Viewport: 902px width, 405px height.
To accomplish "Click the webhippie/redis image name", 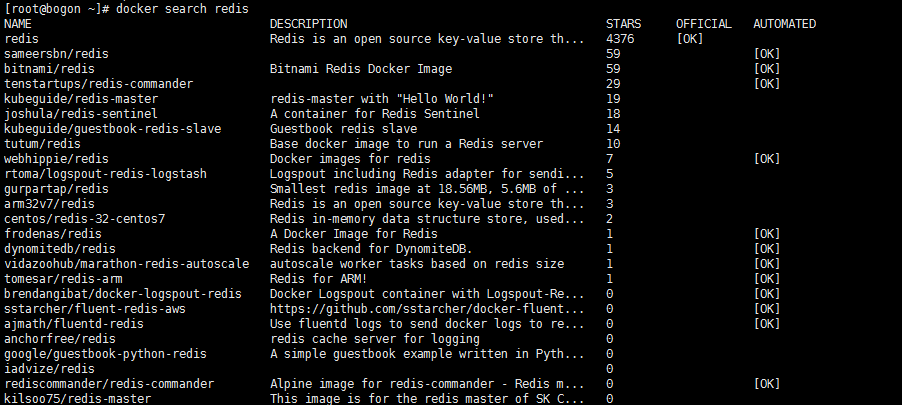I will click(56, 158).
